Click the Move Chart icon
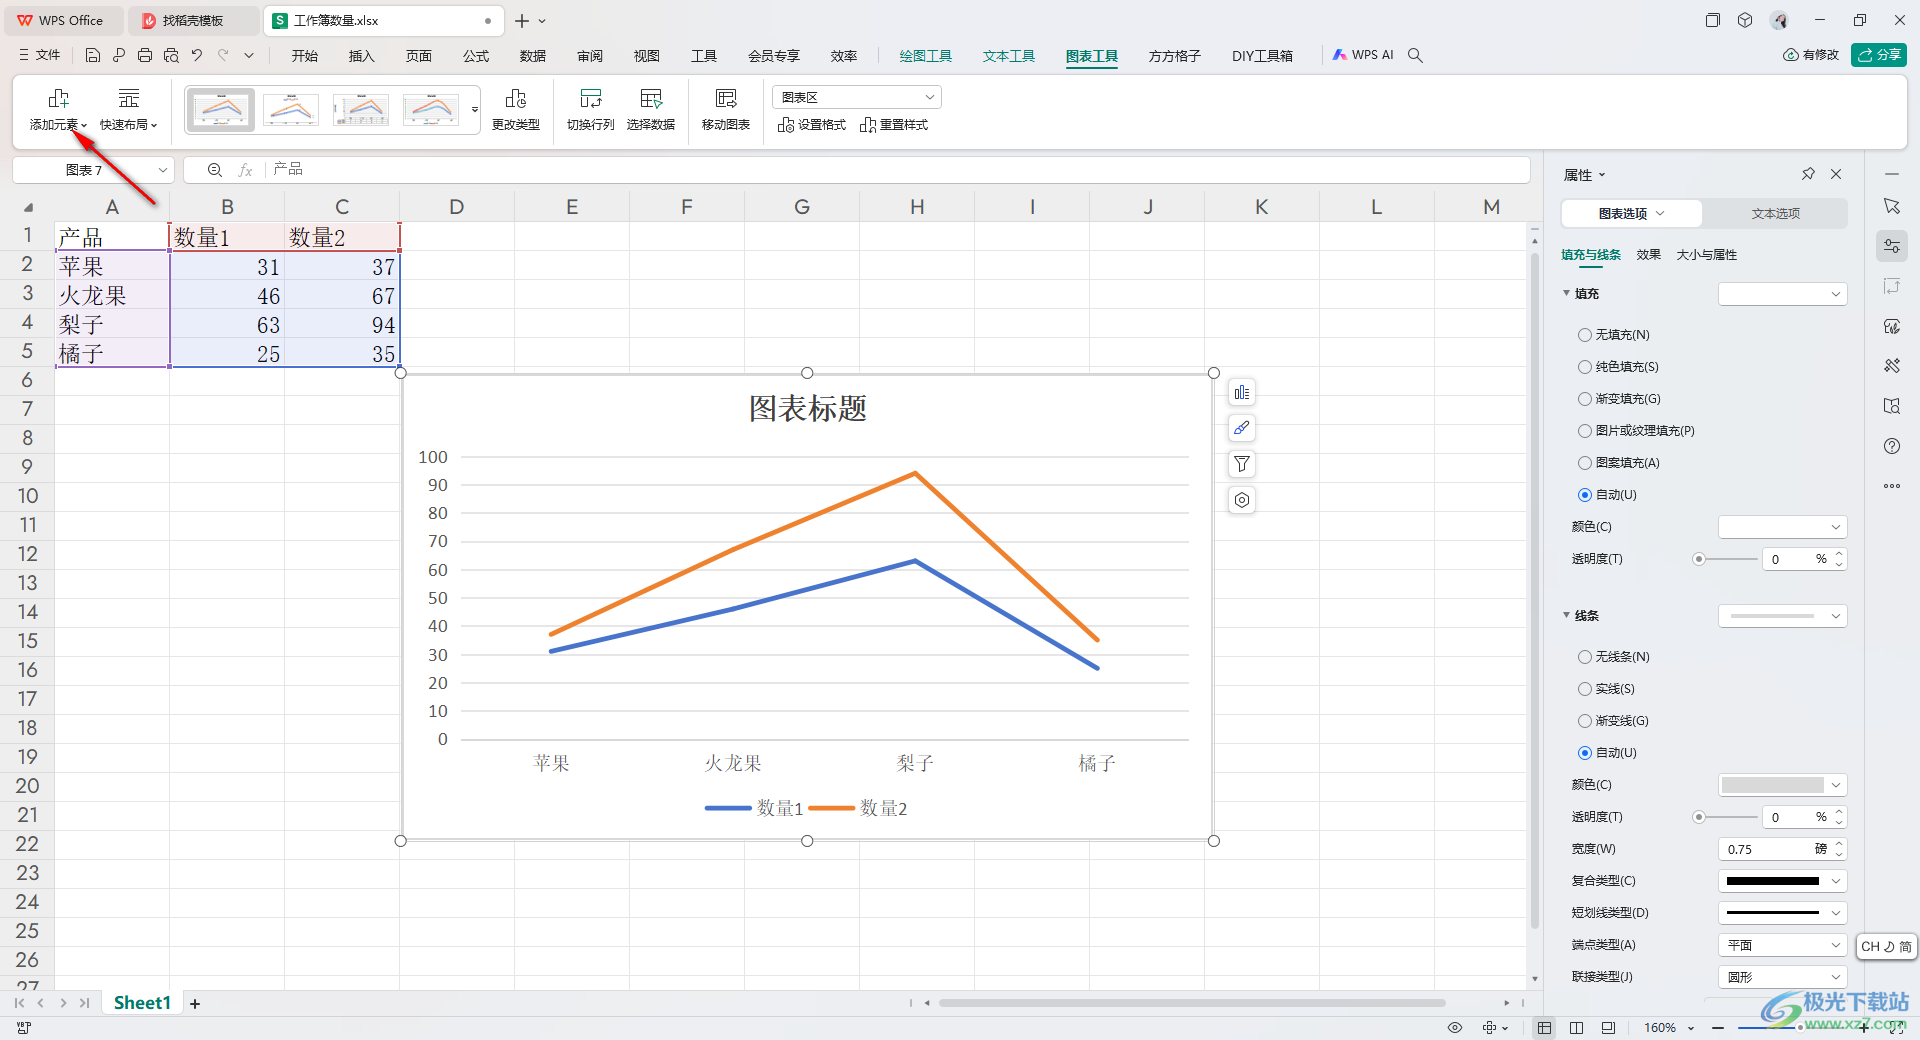This screenshot has height=1040, width=1920. point(726,98)
